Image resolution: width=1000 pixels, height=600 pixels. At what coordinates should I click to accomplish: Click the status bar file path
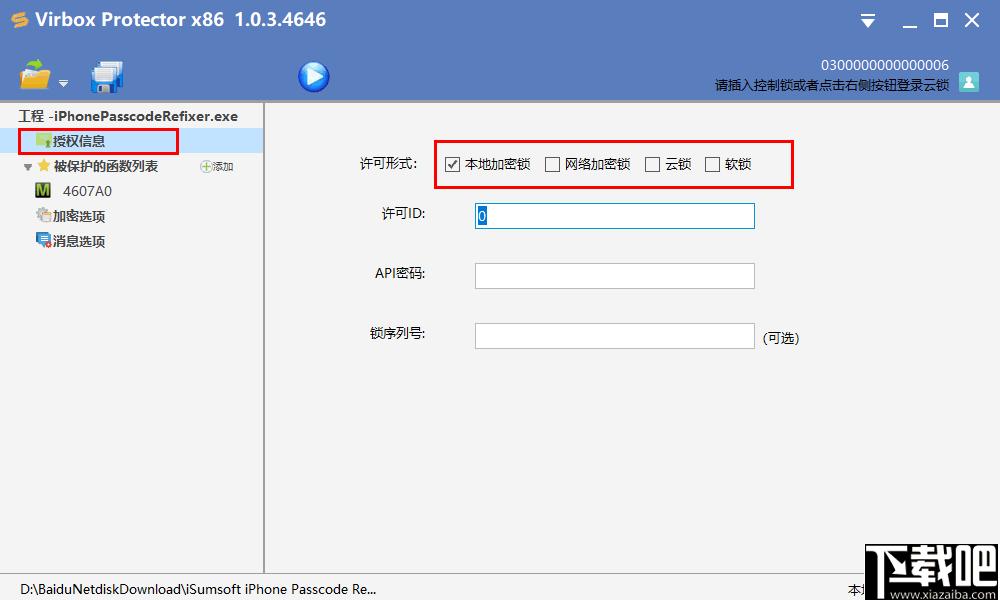198,589
